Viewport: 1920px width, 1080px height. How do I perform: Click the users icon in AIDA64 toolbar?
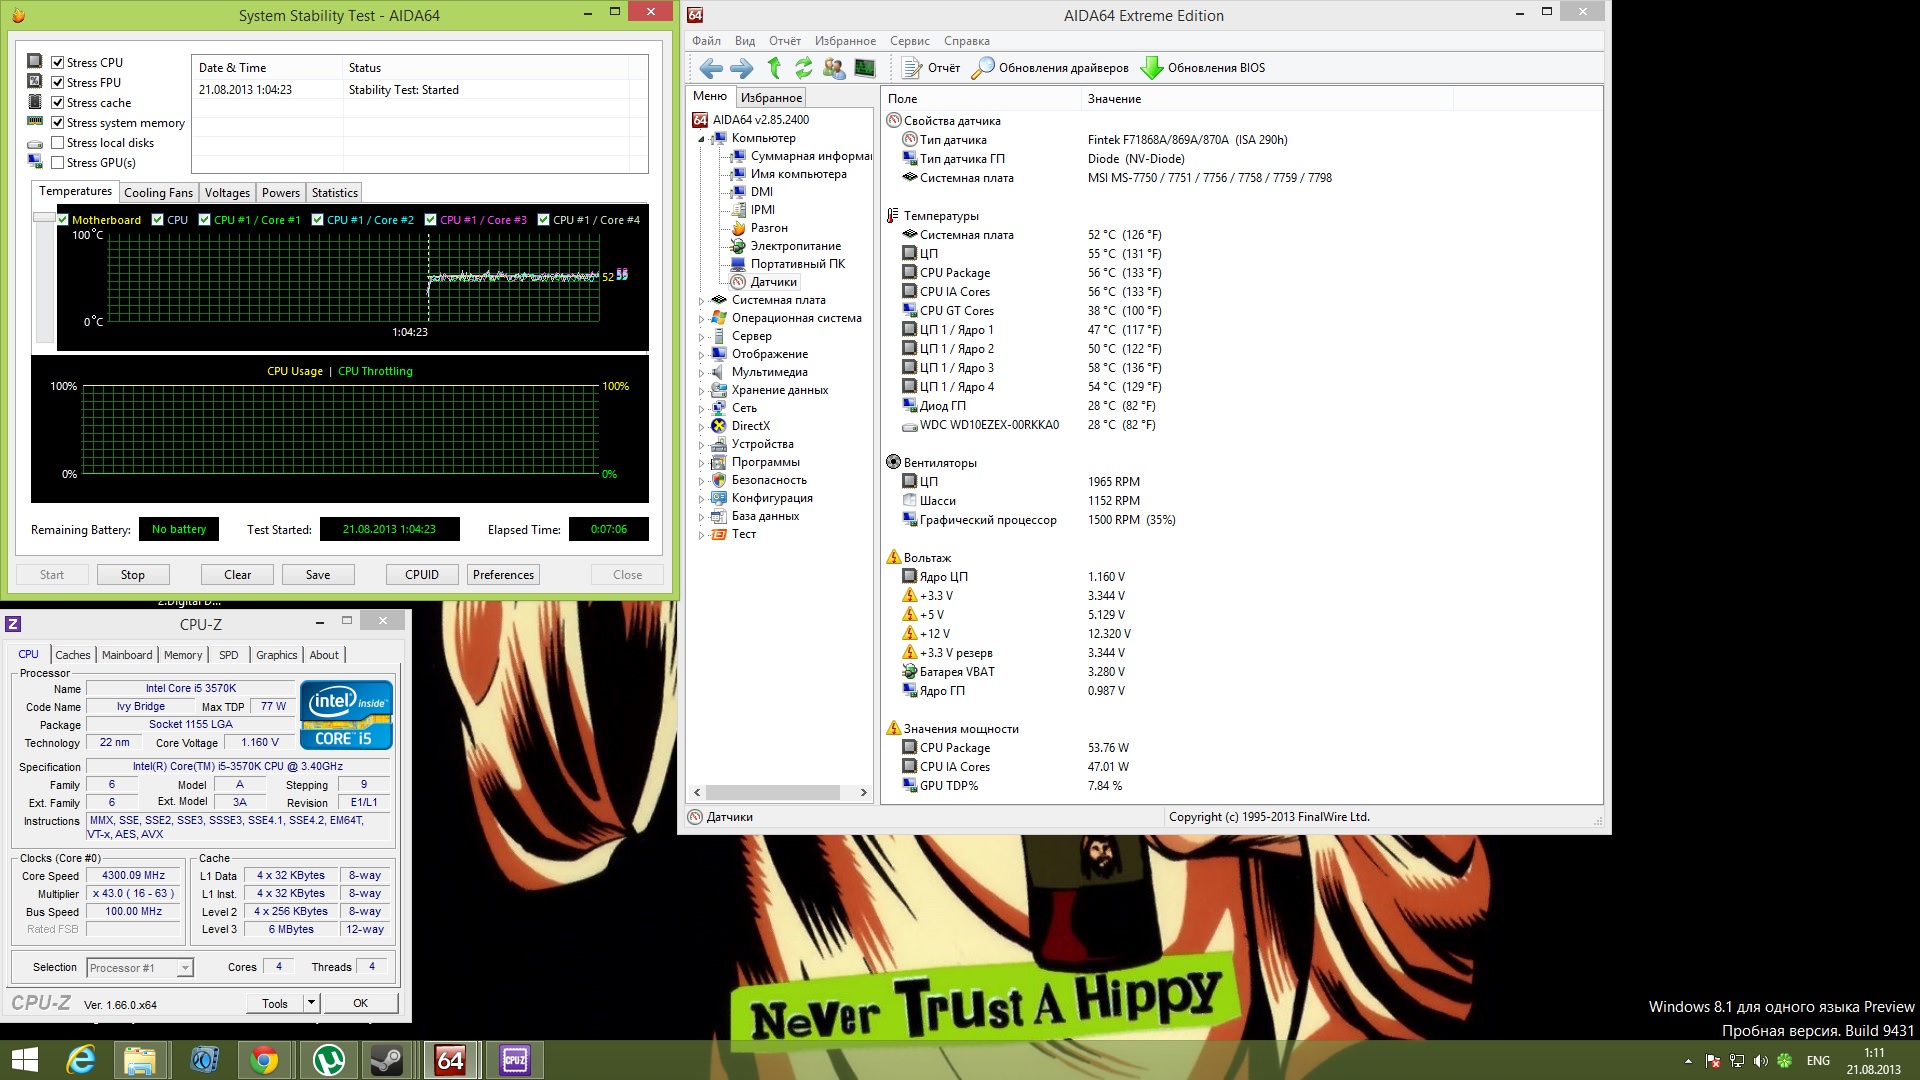[x=834, y=68]
